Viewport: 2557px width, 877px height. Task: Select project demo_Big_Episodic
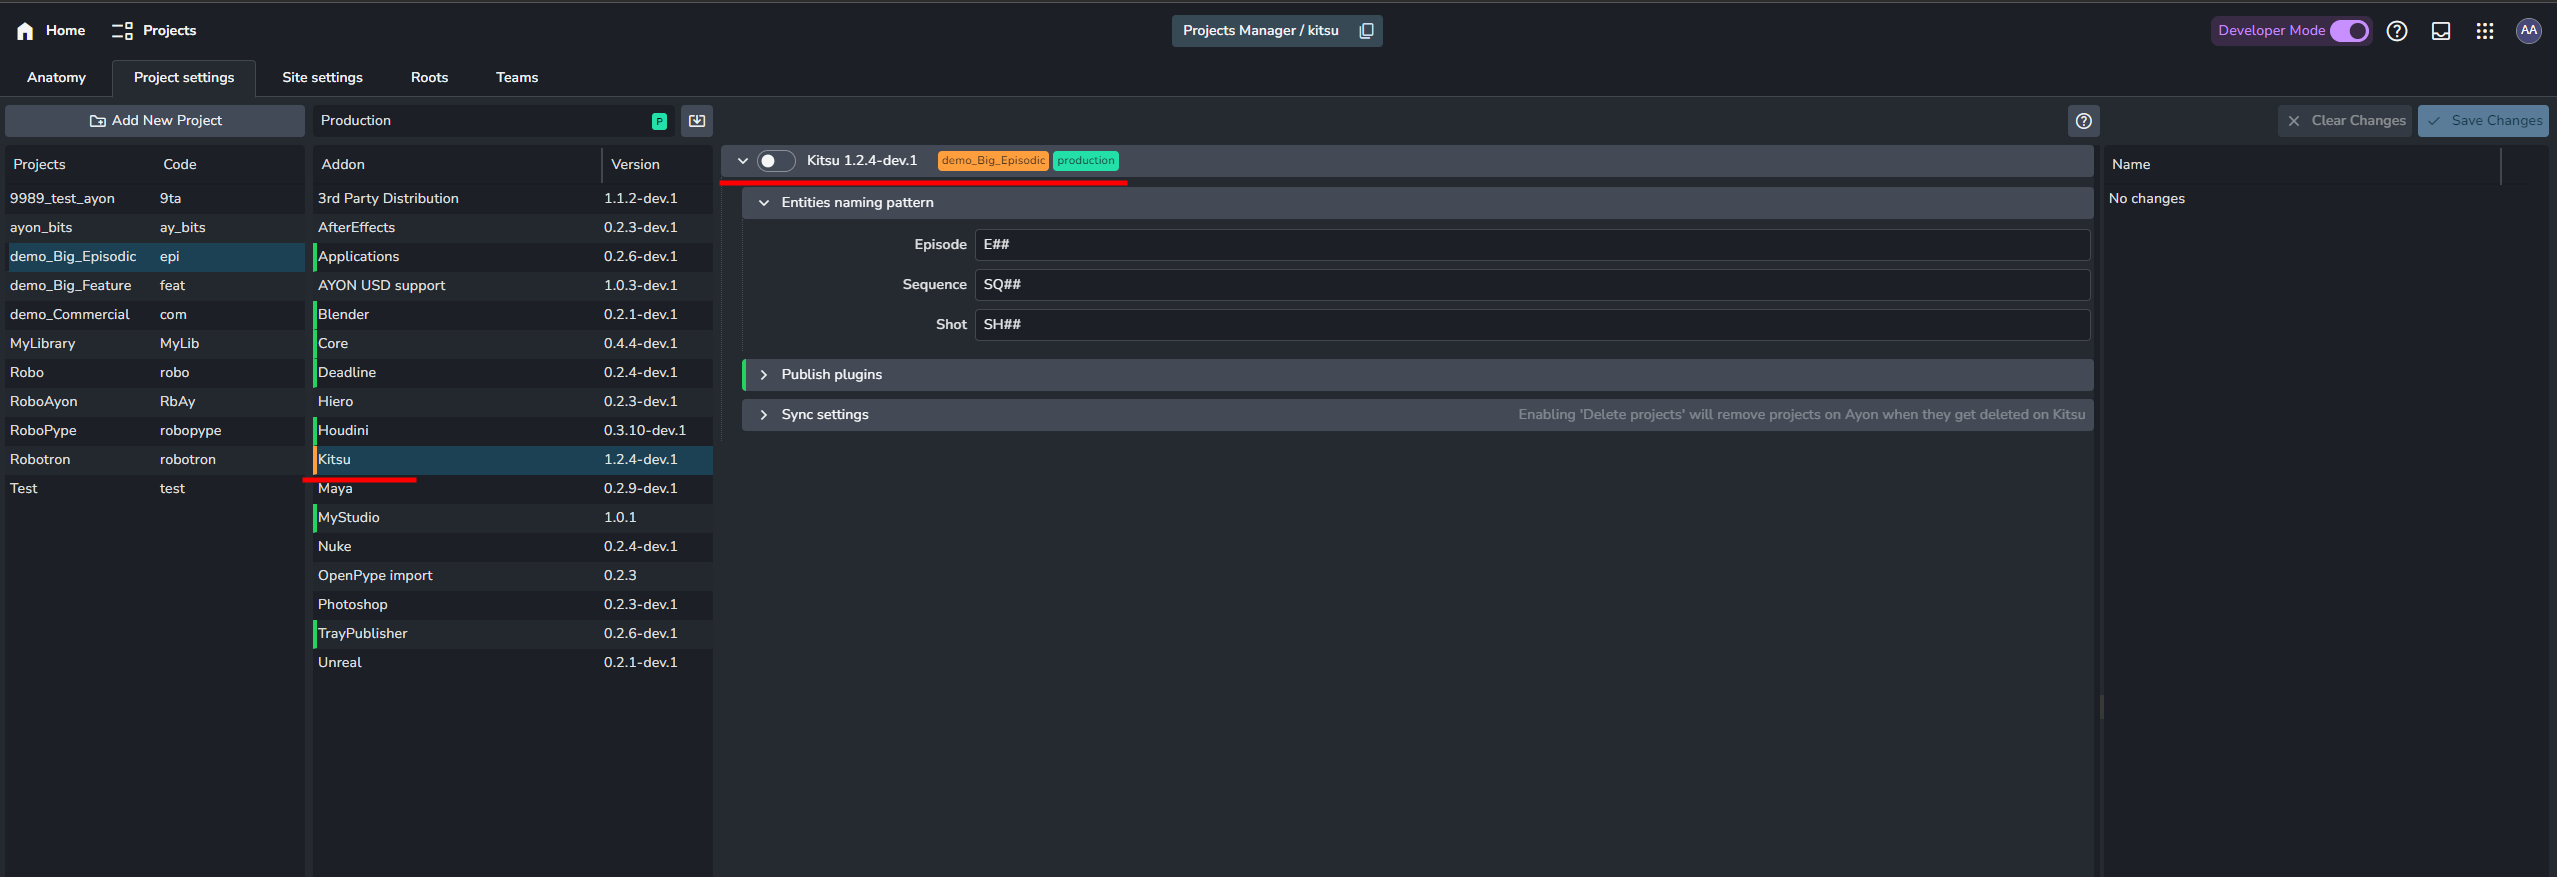[155, 257]
